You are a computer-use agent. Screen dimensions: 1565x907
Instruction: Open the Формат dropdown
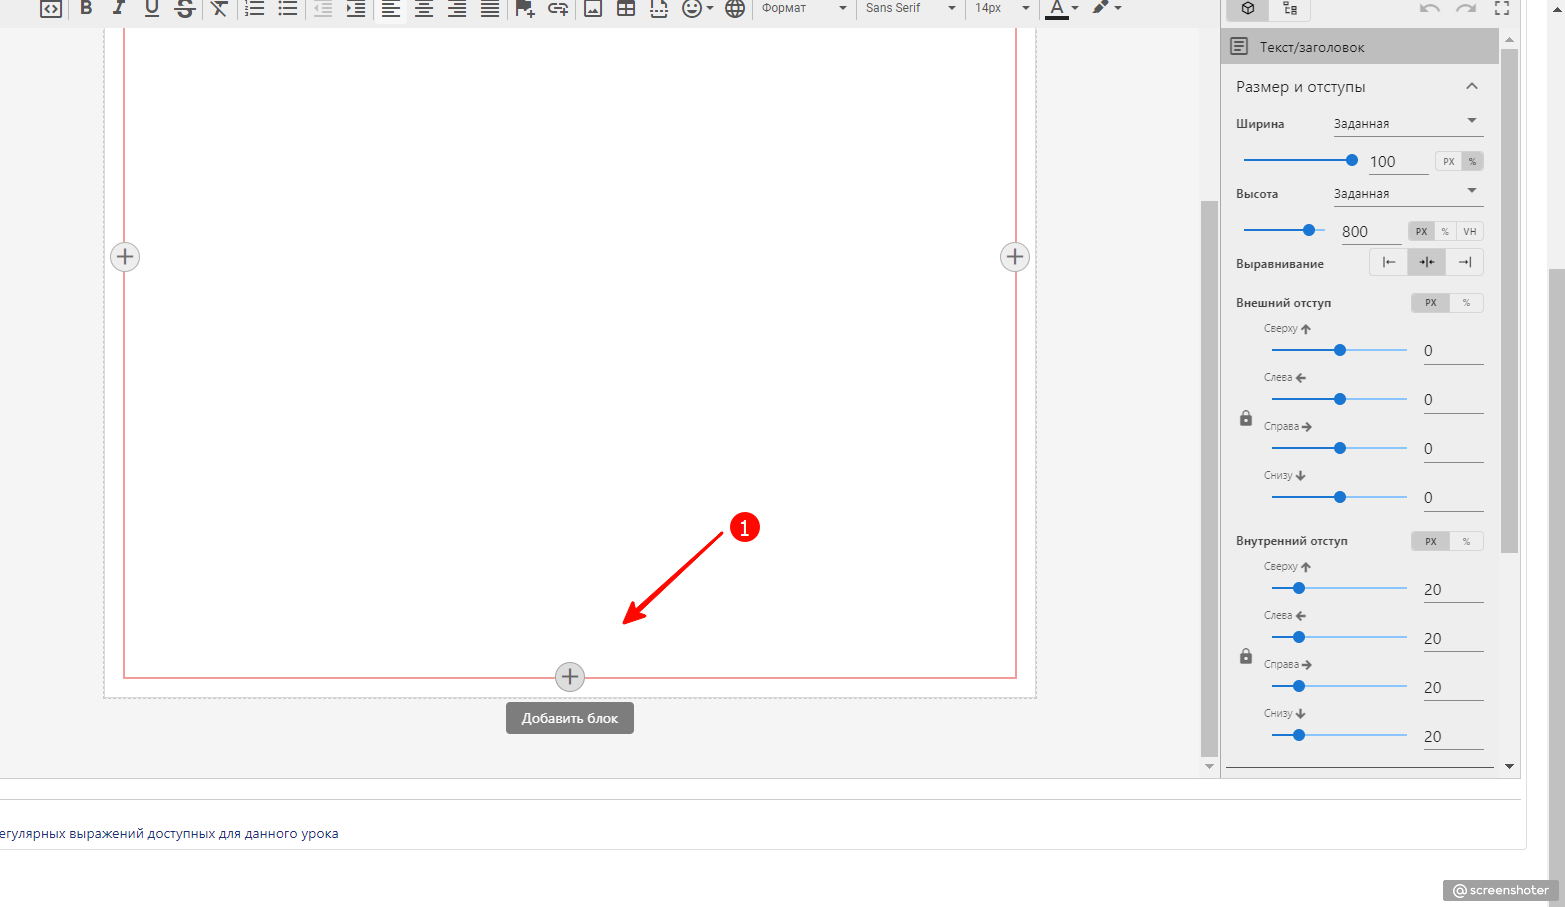(x=804, y=8)
